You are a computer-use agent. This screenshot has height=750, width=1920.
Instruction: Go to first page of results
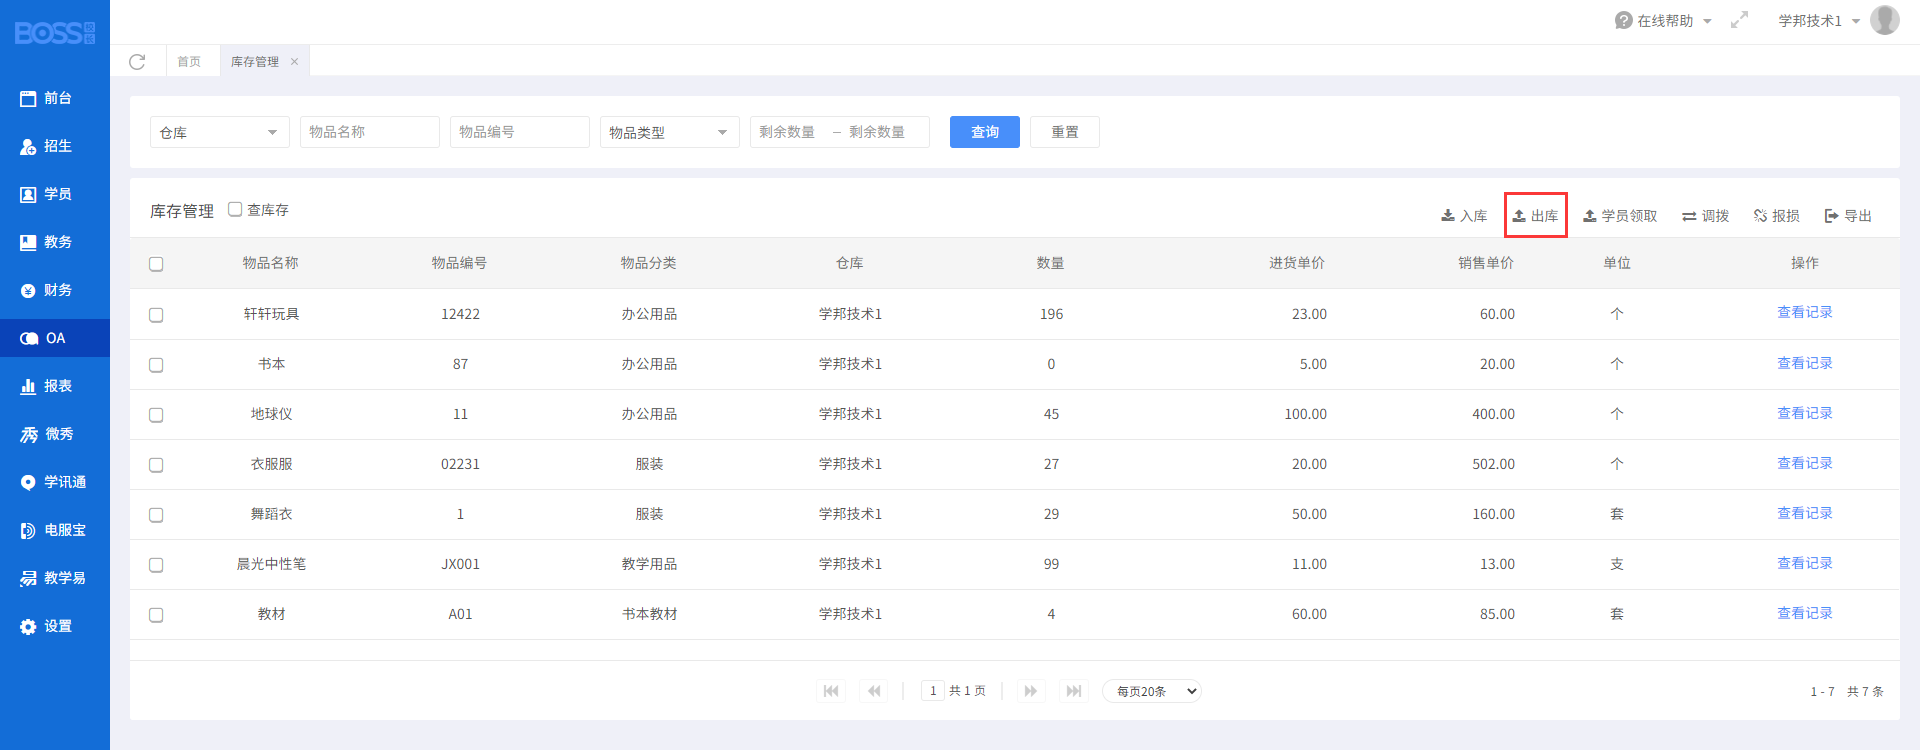[831, 691]
